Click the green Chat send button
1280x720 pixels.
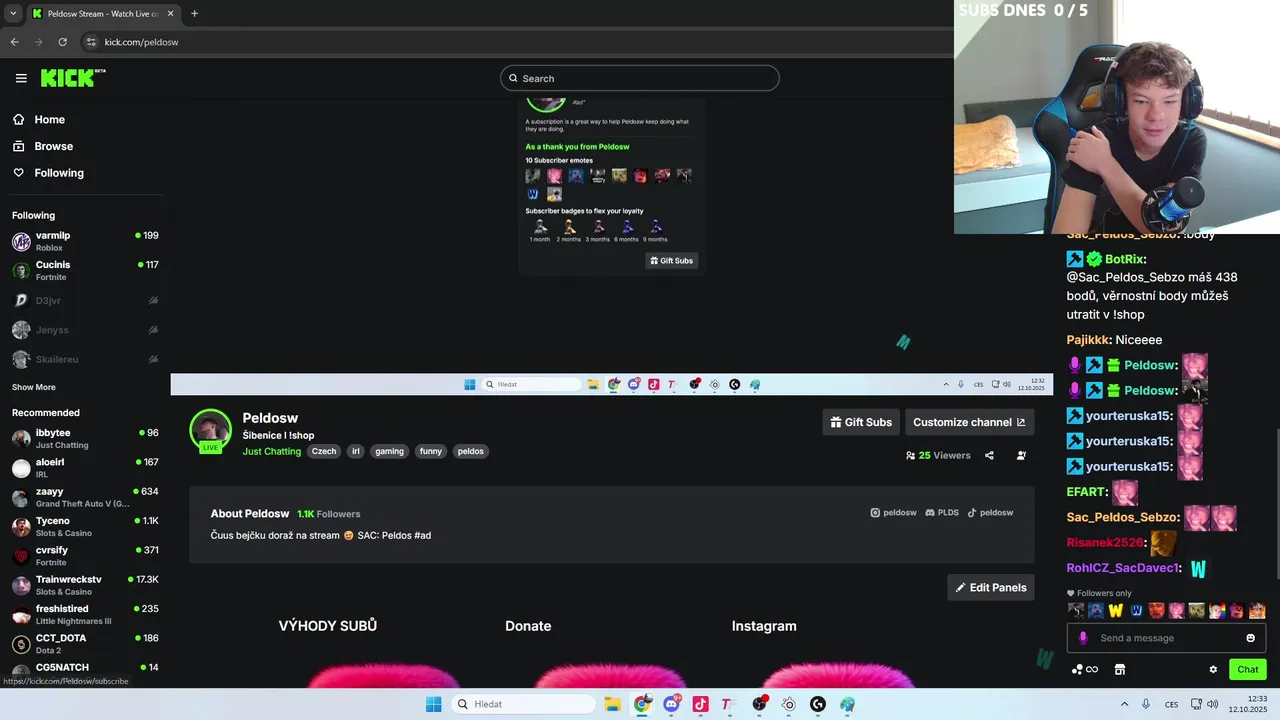pos(1248,669)
